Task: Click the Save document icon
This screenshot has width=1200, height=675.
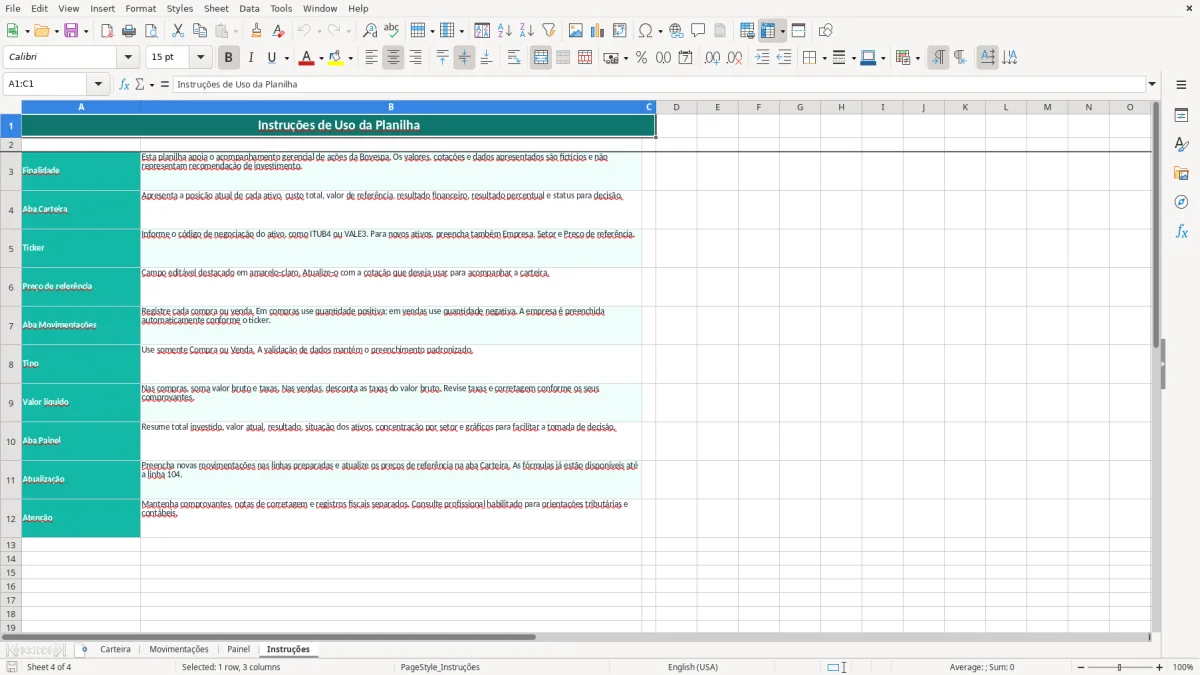Action: coord(71,31)
